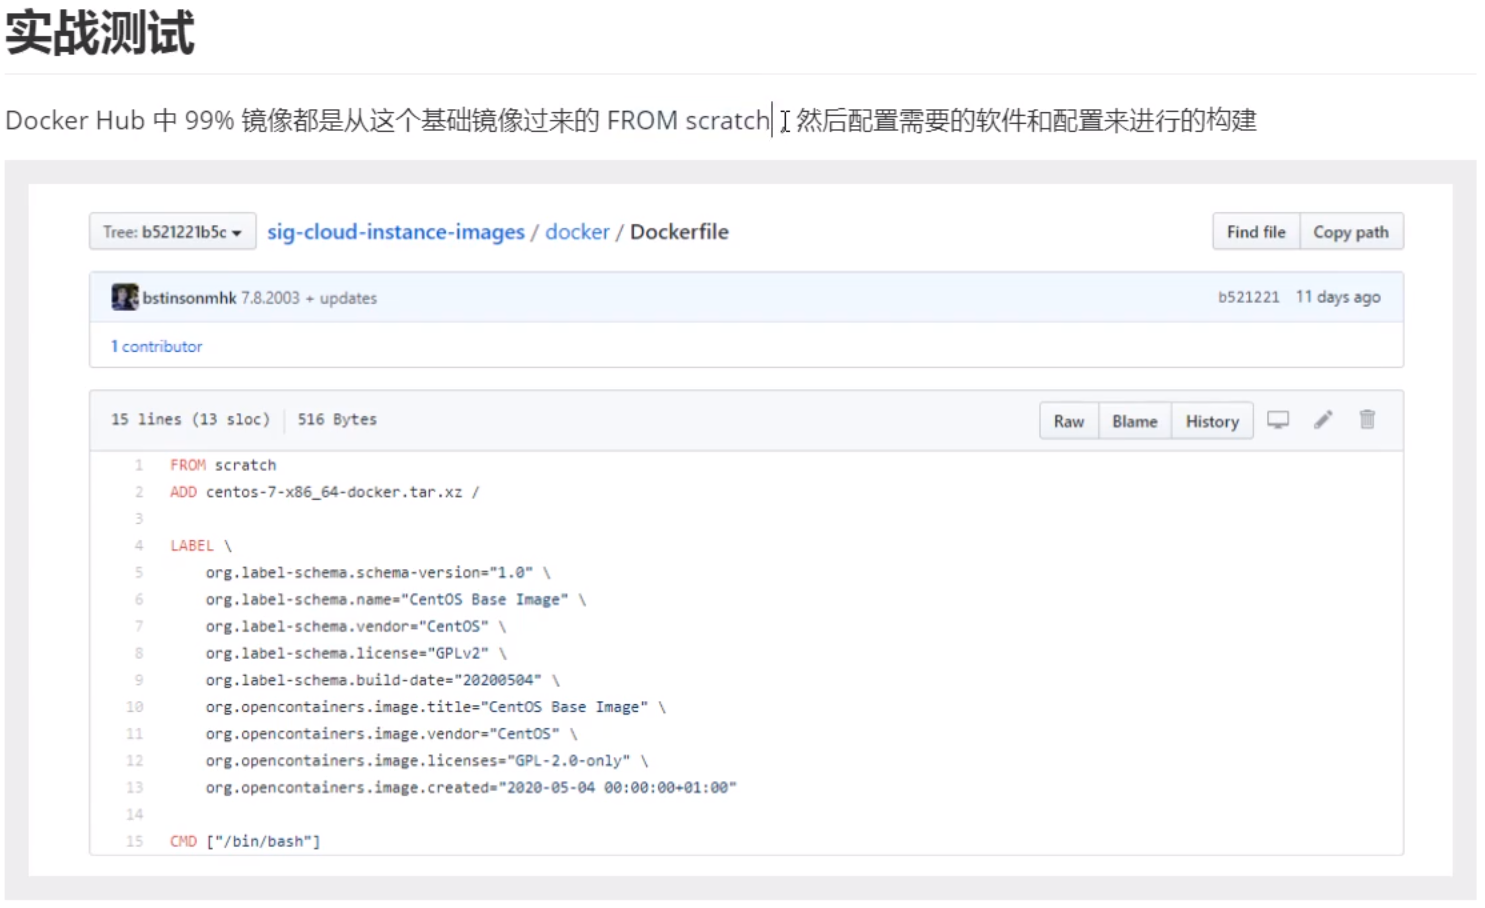Delete the file using the trash icon

pyautogui.click(x=1367, y=420)
